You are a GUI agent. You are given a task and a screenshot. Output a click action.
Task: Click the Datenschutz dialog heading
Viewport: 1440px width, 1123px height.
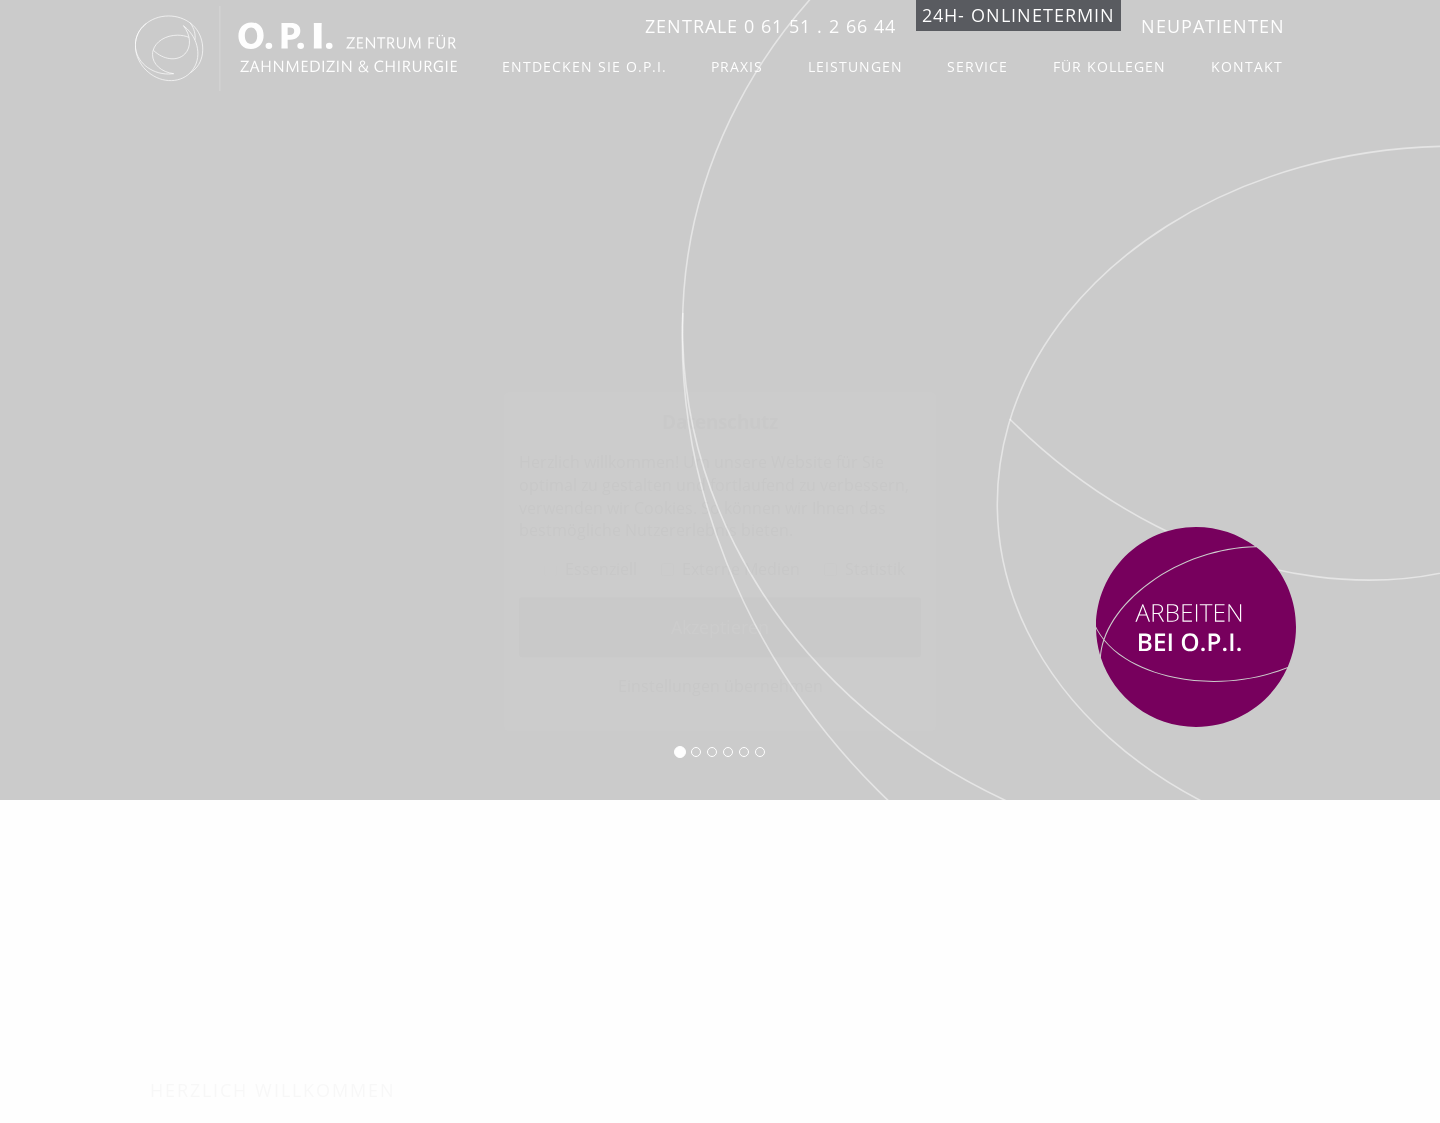[x=720, y=422]
